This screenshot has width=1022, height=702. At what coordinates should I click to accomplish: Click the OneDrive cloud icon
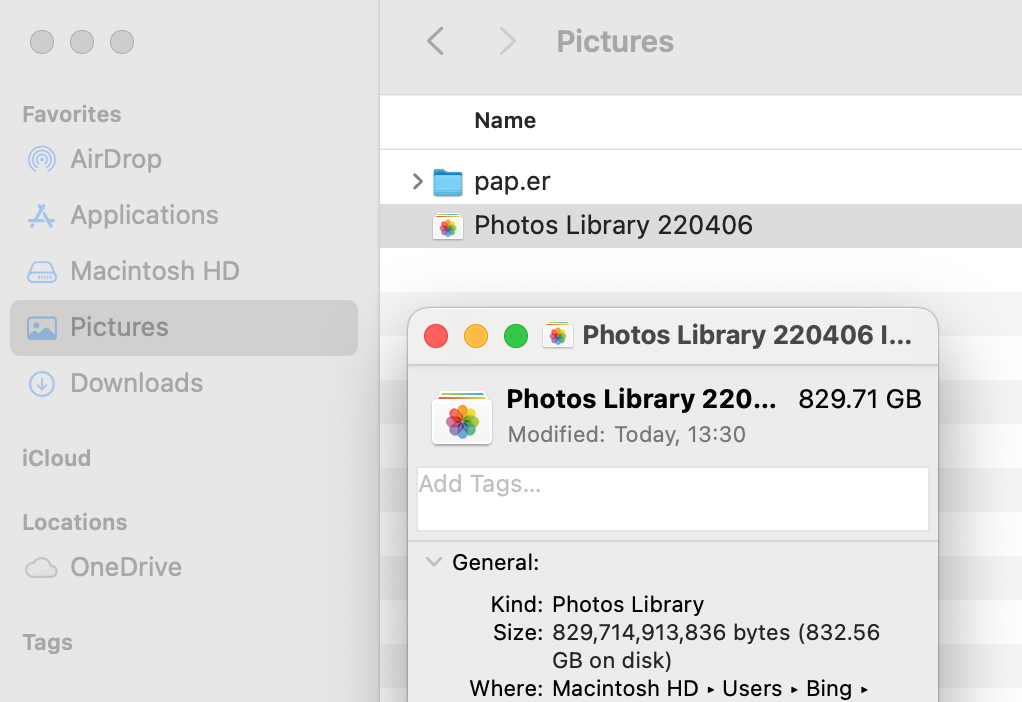click(x=42, y=568)
